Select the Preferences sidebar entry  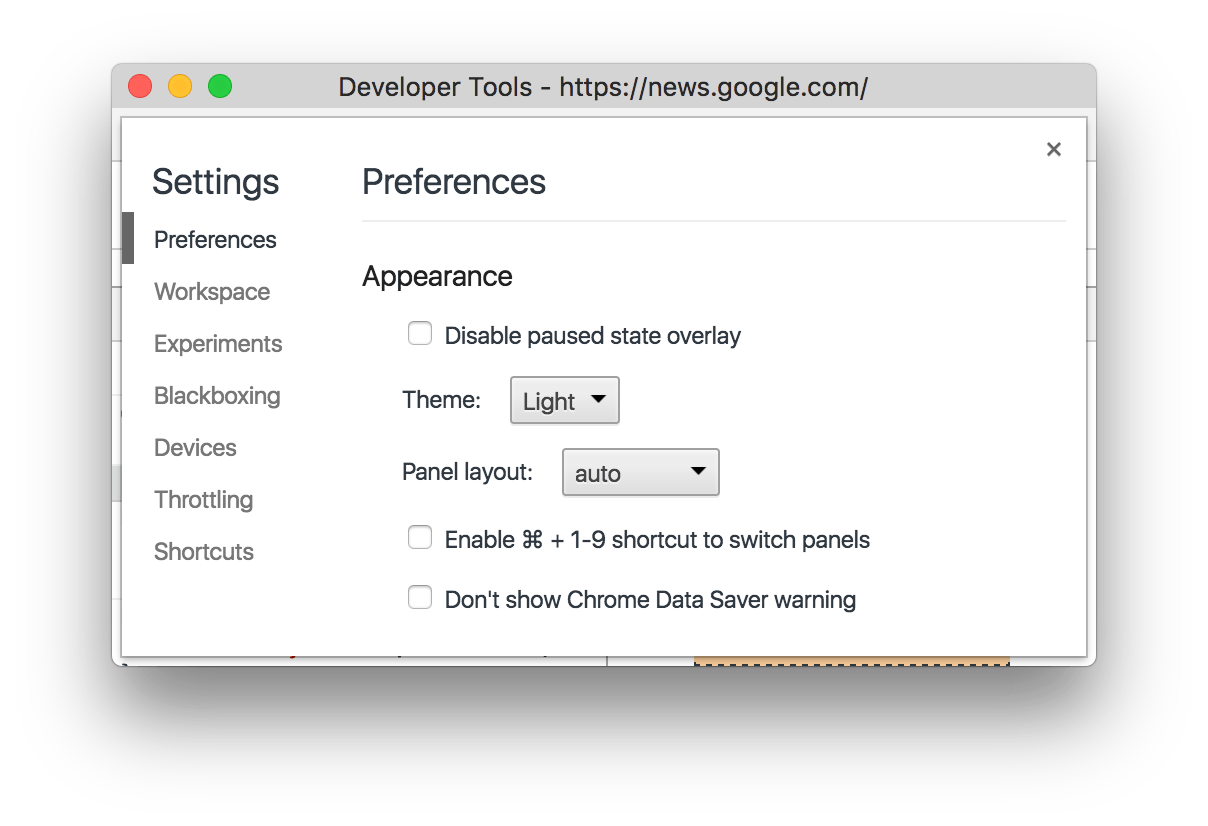[x=214, y=239]
